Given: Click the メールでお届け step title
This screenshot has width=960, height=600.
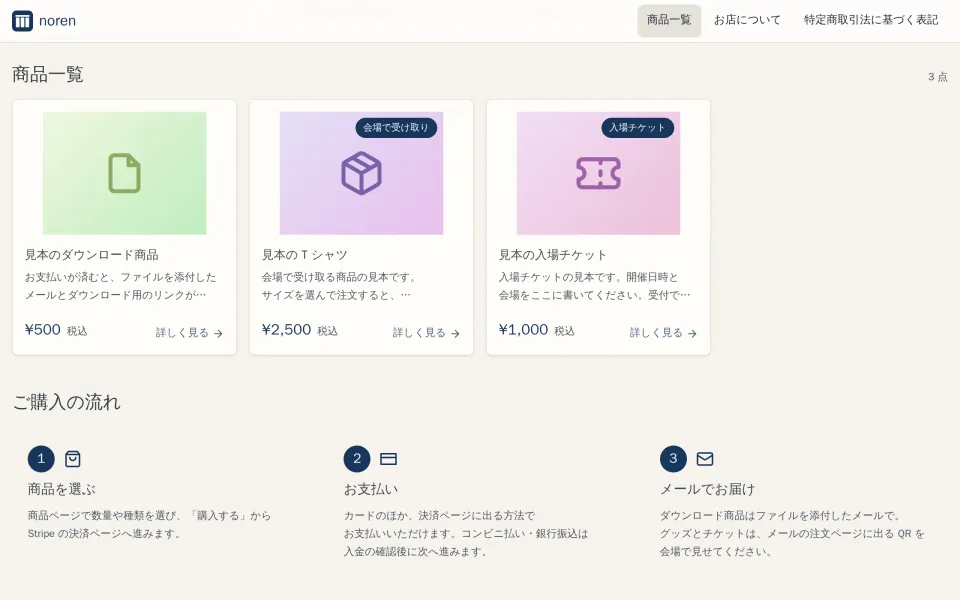Looking at the screenshot, I should pos(707,489).
